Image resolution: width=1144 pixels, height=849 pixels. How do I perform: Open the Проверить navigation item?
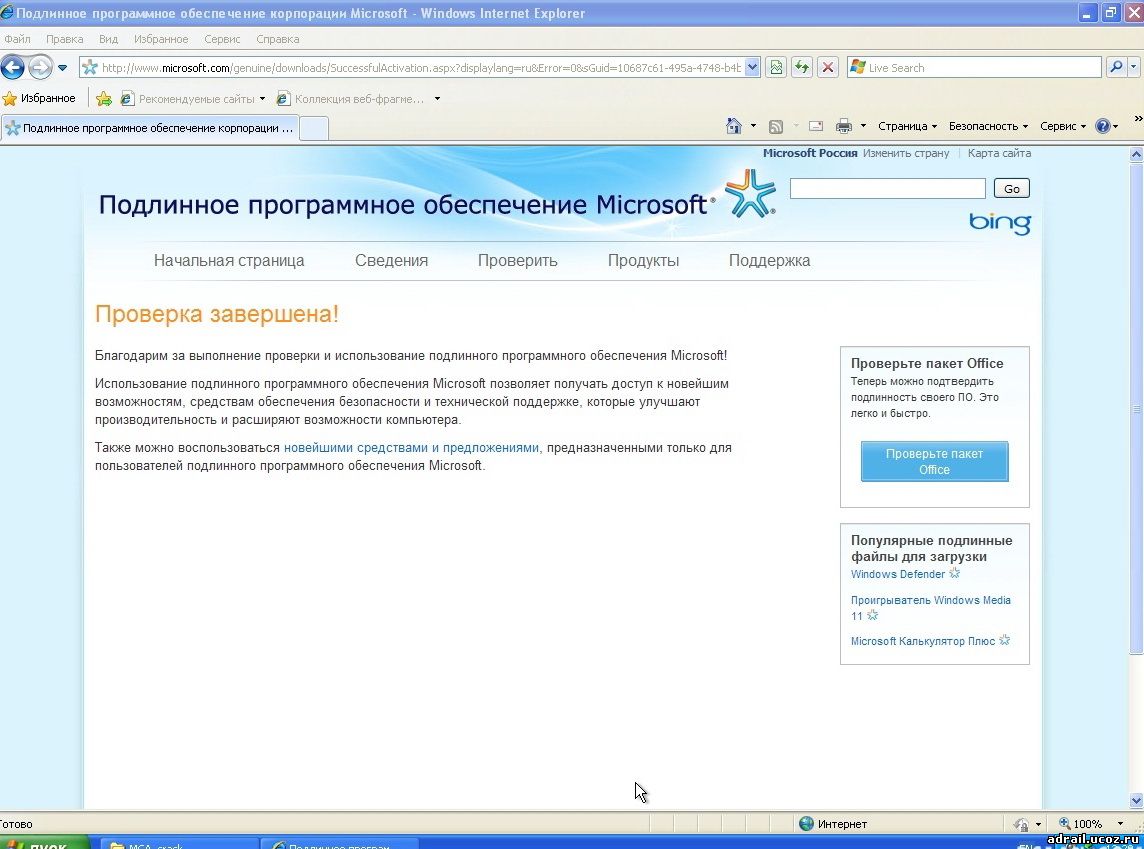pyautogui.click(x=517, y=260)
